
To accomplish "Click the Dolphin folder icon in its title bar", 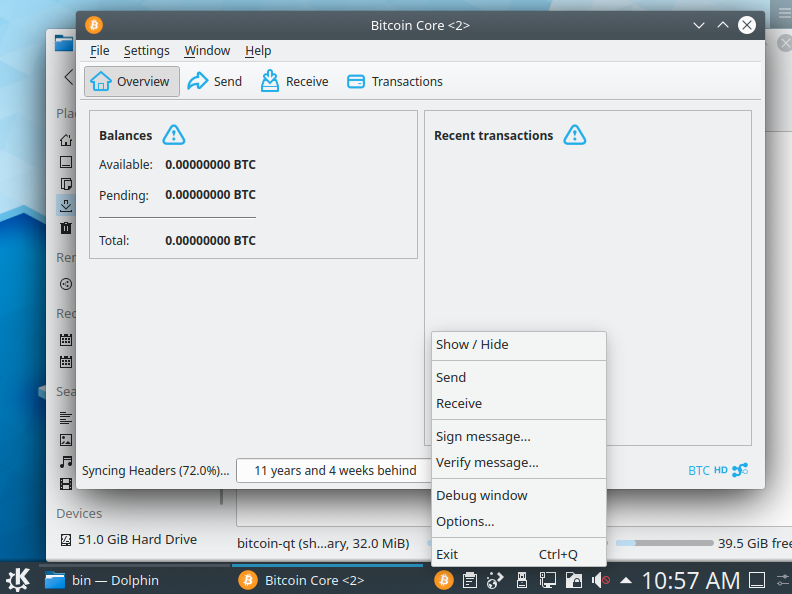I will click(x=64, y=43).
